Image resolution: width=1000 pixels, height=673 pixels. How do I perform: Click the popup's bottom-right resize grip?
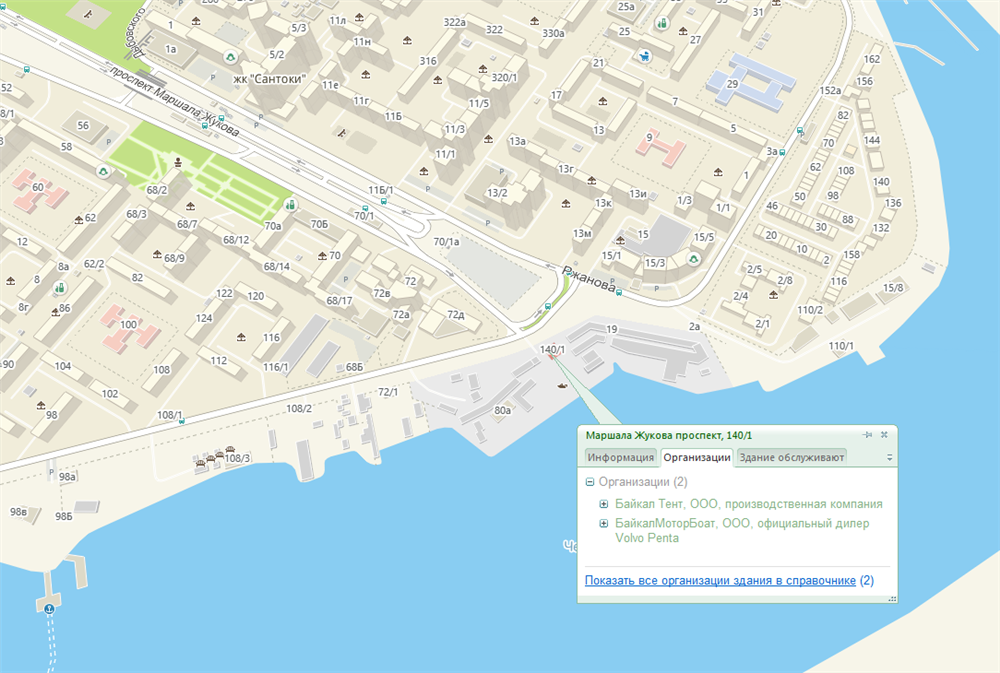tap(892, 599)
